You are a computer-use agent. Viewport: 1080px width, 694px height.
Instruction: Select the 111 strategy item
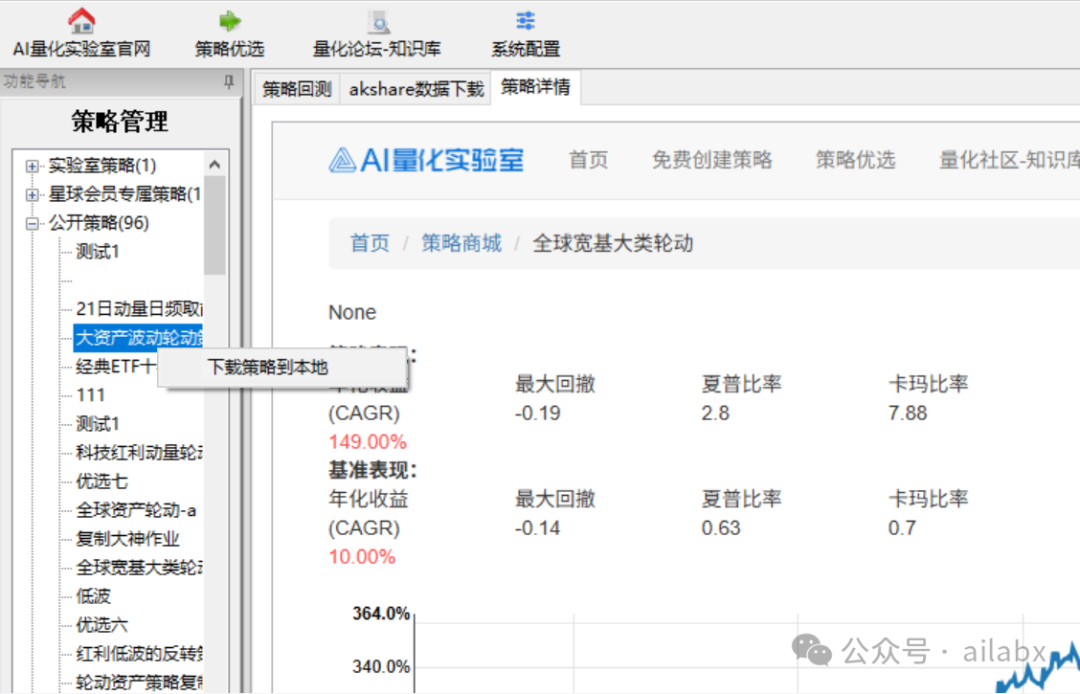click(90, 395)
